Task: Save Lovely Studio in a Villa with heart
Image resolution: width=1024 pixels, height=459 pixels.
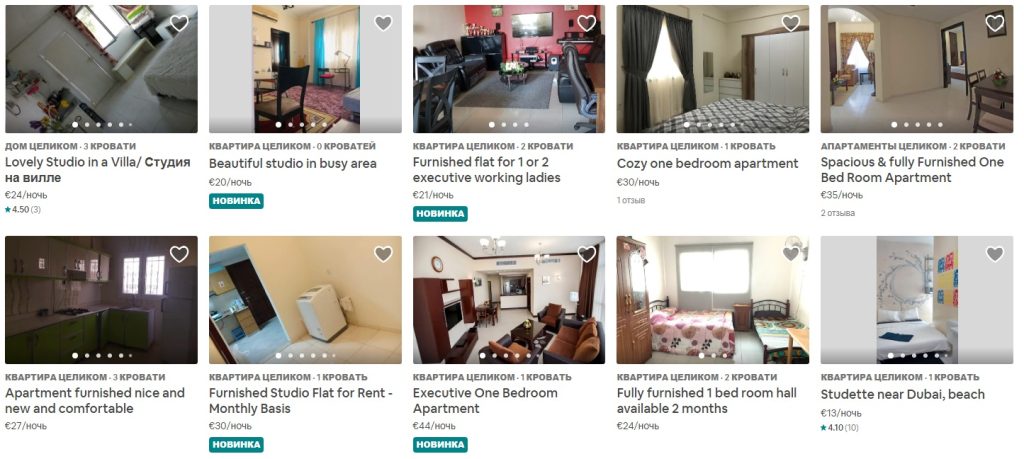Action: (179, 24)
